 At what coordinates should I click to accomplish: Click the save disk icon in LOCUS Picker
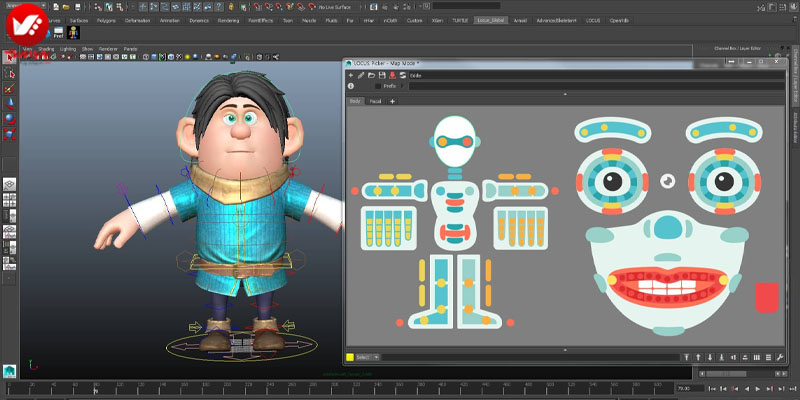[x=382, y=75]
